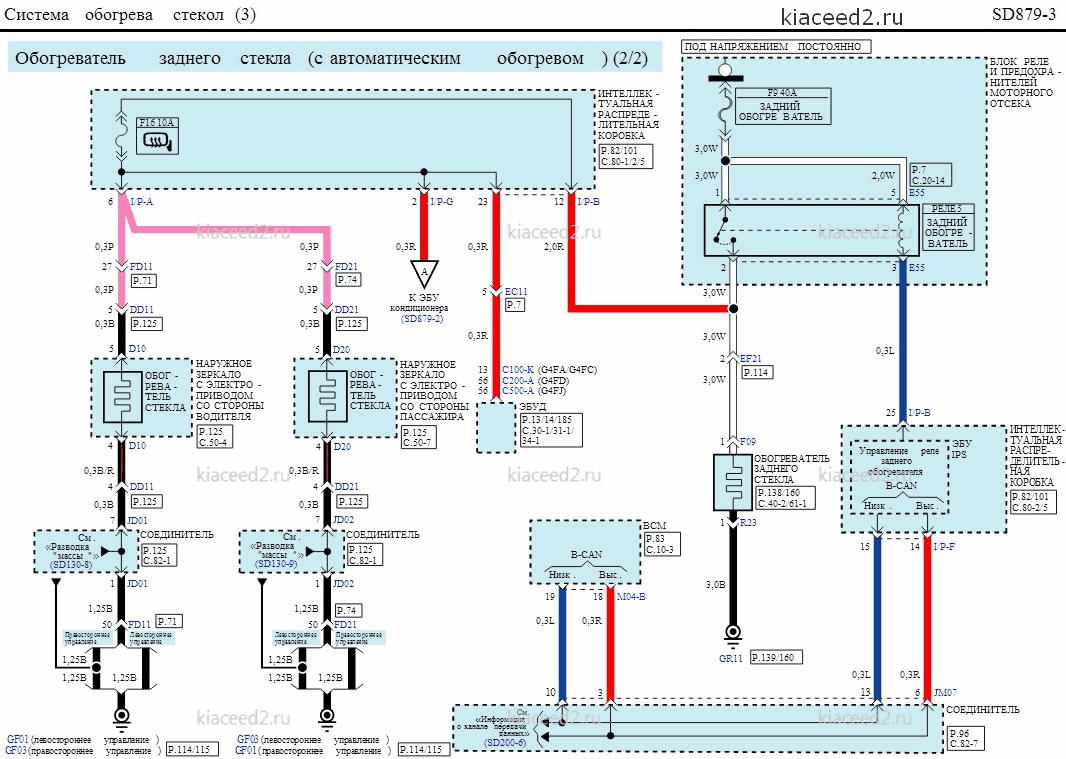The image size is (1066, 759).
Task: Click the I/P-F connector label
Action: pos(944,546)
